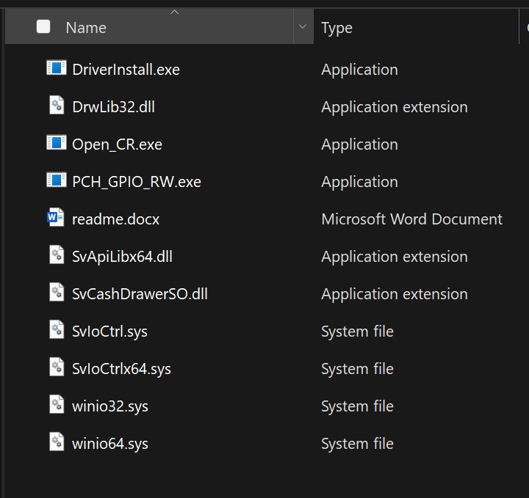Click the DriverInstall.exe application icon
Image resolution: width=529 pixels, height=498 pixels.
pyautogui.click(x=56, y=68)
